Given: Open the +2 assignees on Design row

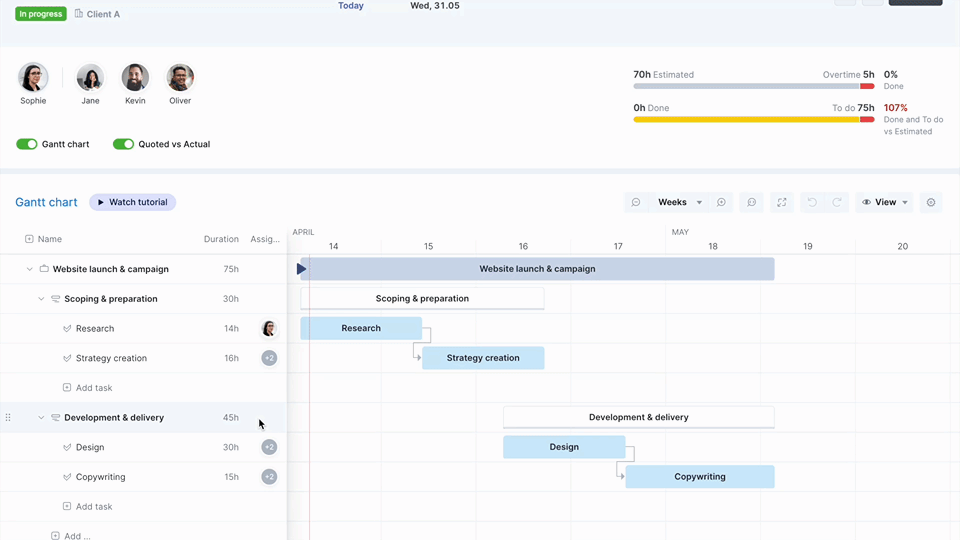Looking at the screenshot, I should pyautogui.click(x=269, y=447).
